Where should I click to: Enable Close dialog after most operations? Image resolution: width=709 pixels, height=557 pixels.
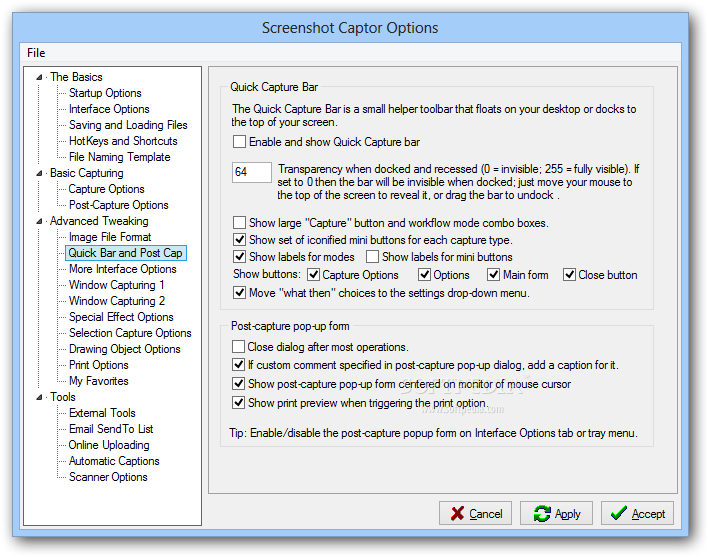238,347
